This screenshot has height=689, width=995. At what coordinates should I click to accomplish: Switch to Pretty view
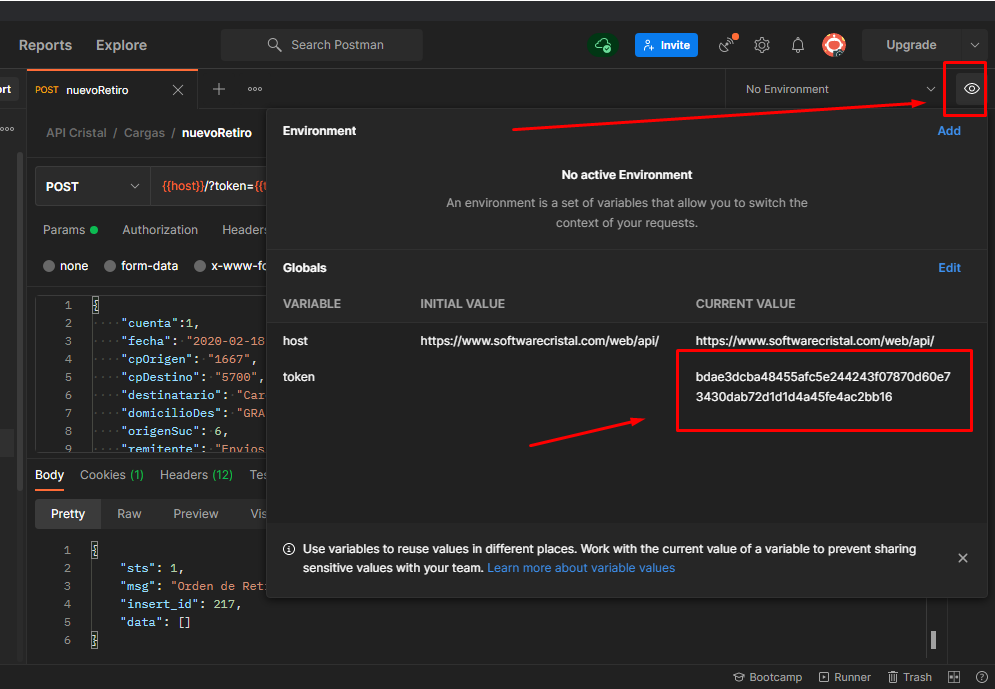click(68, 514)
